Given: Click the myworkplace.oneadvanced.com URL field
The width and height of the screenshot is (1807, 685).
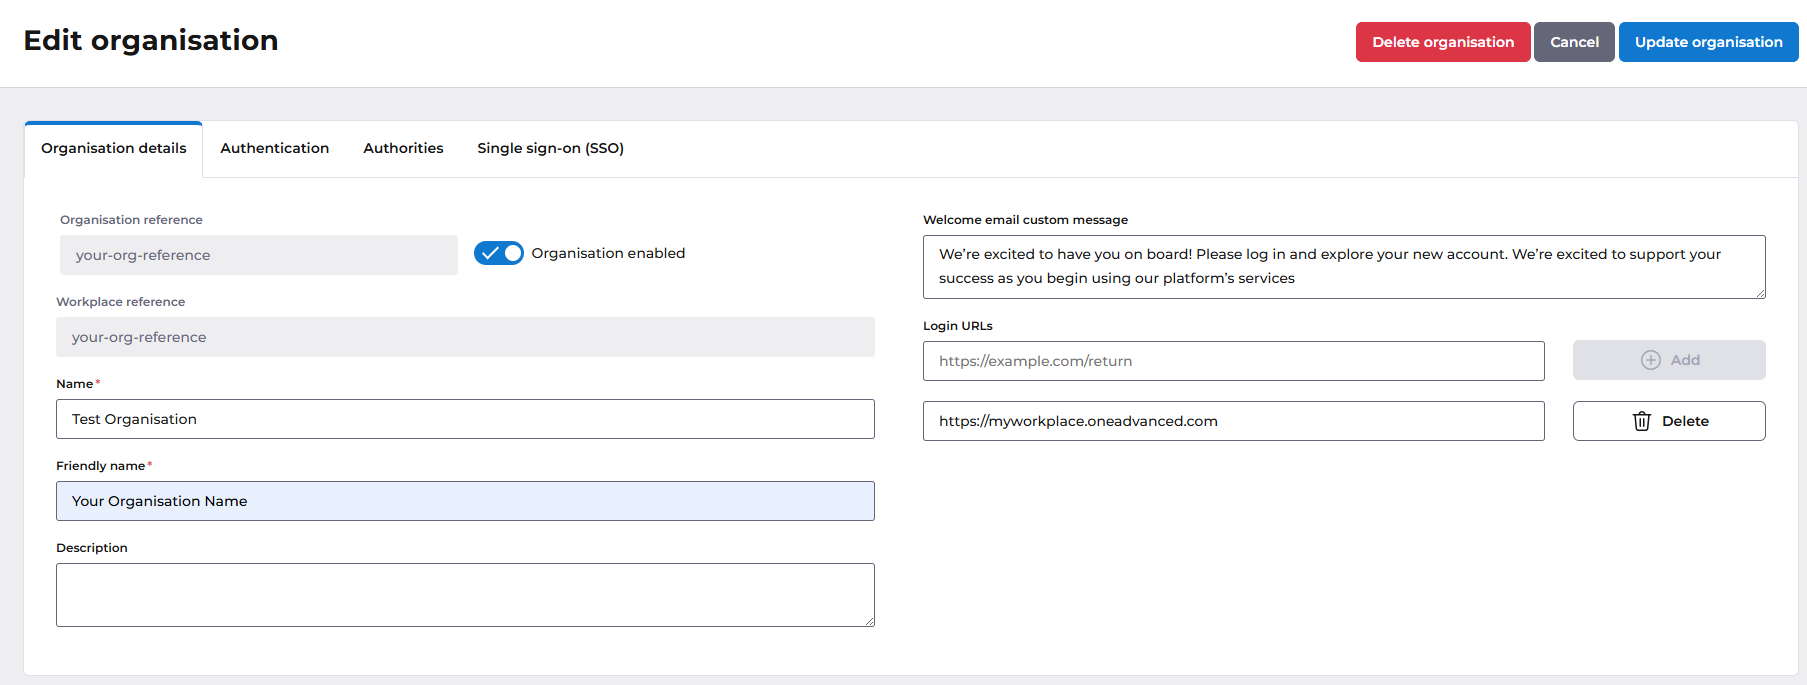Looking at the screenshot, I should click(1233, 421).
